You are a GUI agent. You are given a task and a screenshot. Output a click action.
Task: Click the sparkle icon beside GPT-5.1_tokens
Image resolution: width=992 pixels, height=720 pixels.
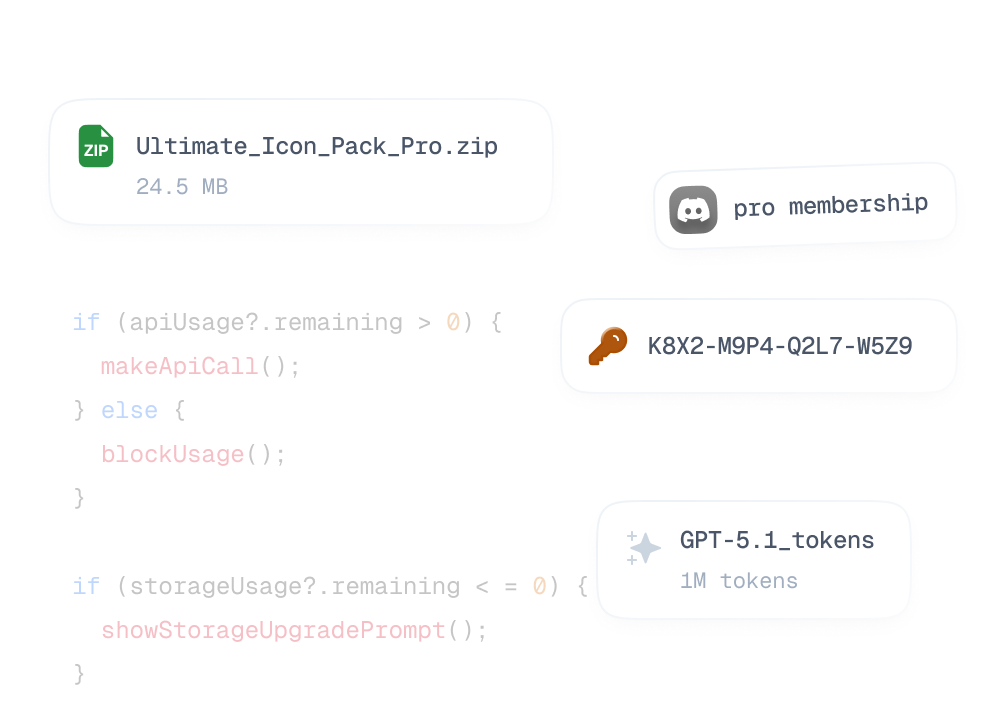tap(645, 548)
